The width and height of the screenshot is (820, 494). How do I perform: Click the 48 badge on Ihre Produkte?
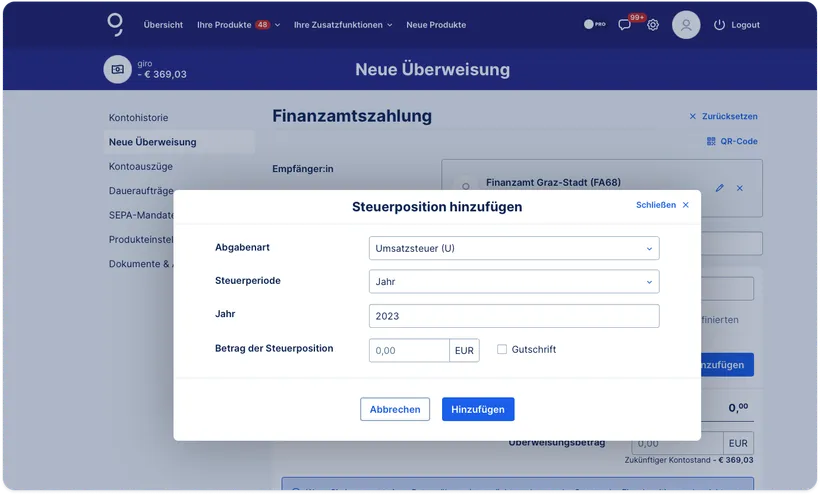tap(263, 25)
